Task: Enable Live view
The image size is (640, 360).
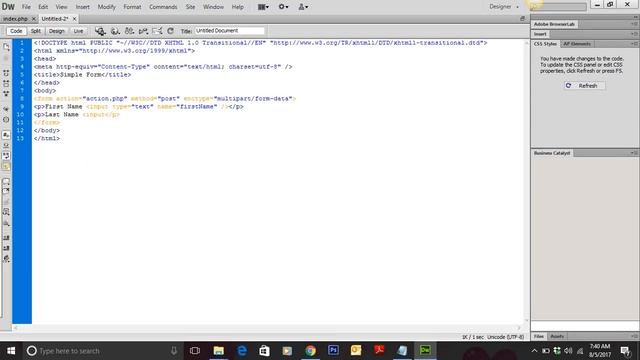Action: 78,31
